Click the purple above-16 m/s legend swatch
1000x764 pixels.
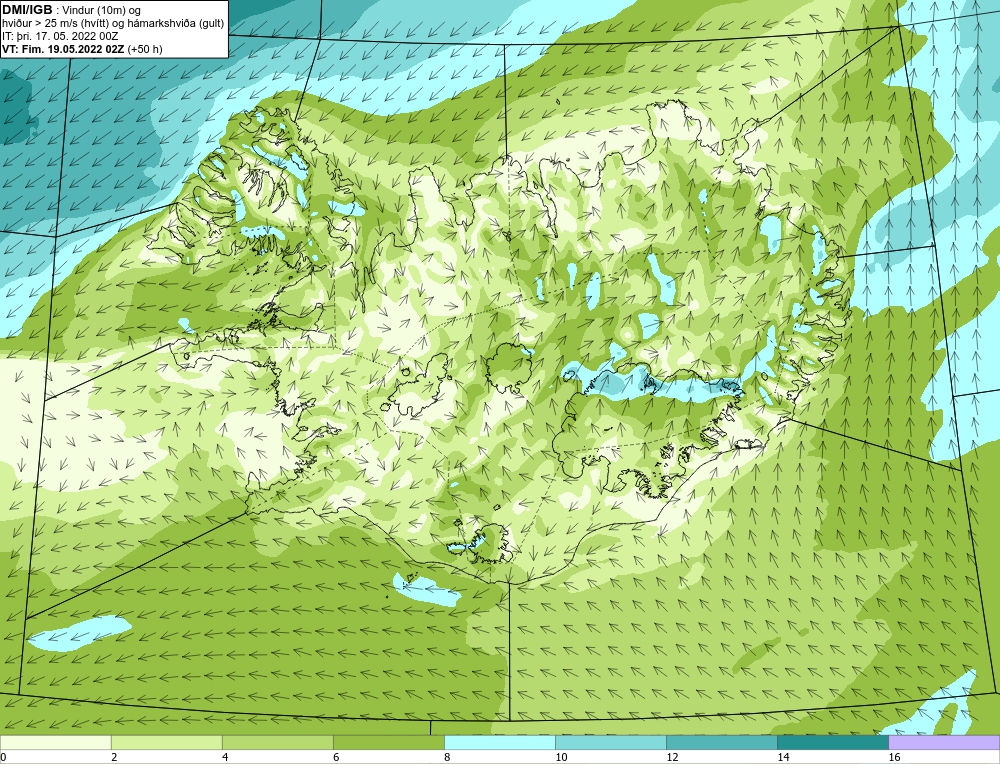pos(944,742)
